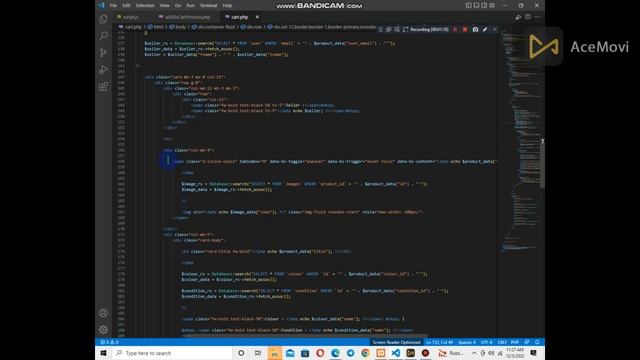The height and width of the screenshot is (360, 640).
Task: Click the div.container-fluid breadcrumb
Action: [x=216, y=27]
